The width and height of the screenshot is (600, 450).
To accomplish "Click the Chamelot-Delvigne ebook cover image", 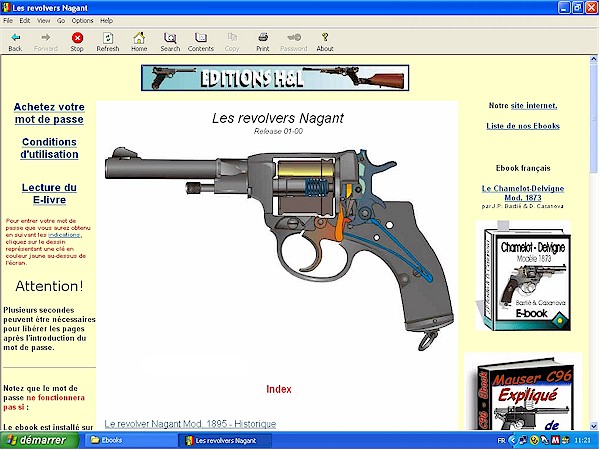I will click(x=523, y=276).
